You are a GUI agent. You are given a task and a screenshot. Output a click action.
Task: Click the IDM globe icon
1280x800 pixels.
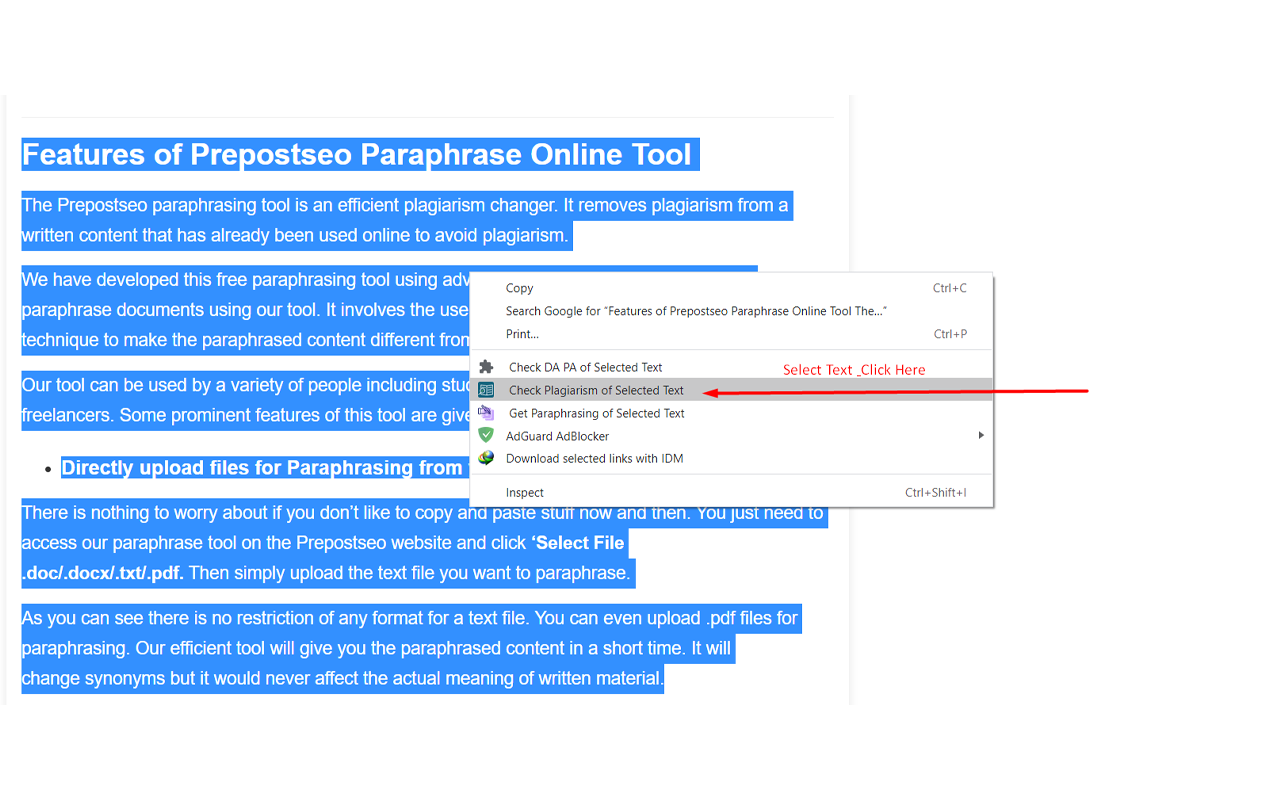(486, 458)
